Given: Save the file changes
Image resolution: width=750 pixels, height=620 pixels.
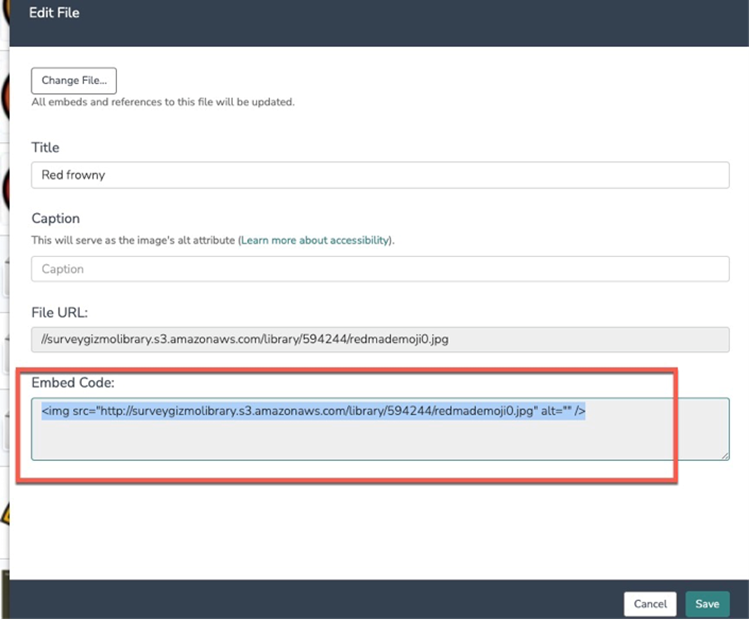Looking at the screenshot, I should coord(707,604).
